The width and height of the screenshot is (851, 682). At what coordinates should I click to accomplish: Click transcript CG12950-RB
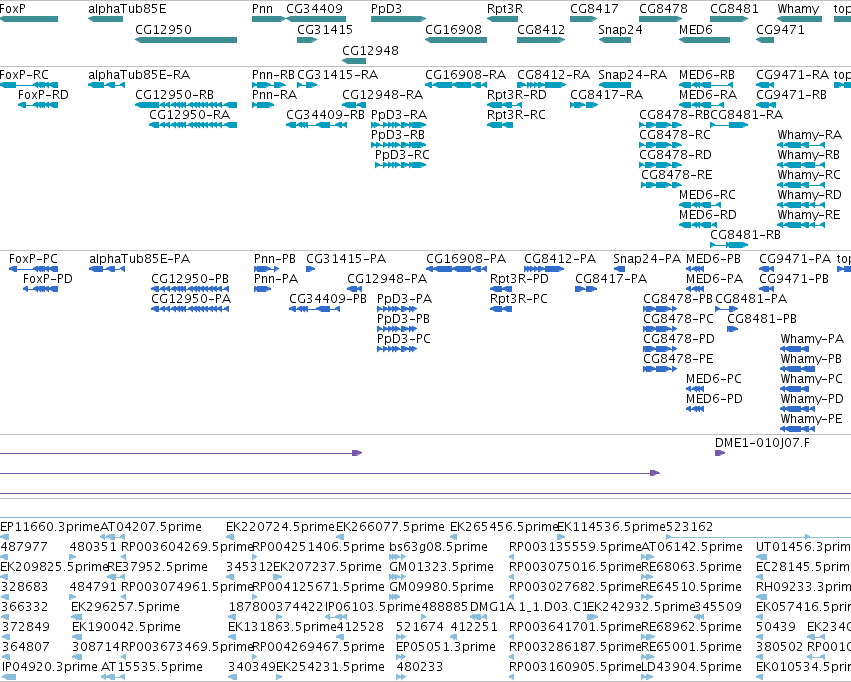(x=174, y=94)
